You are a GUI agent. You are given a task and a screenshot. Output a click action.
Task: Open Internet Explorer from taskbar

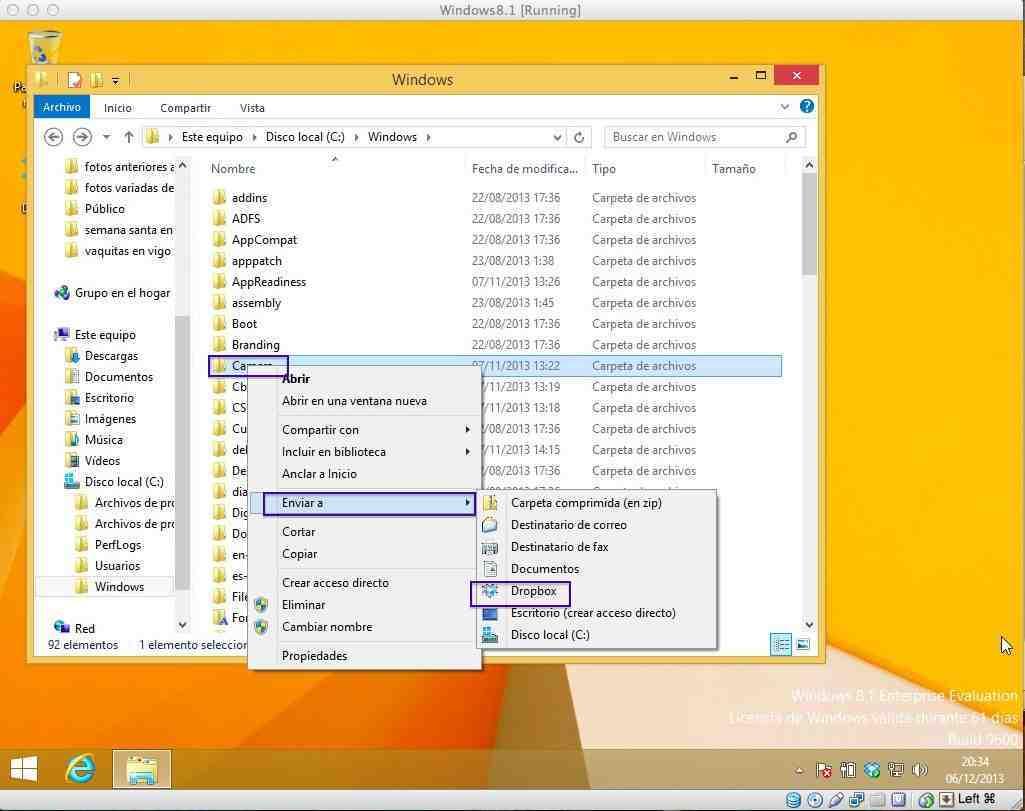coord(80,768)
